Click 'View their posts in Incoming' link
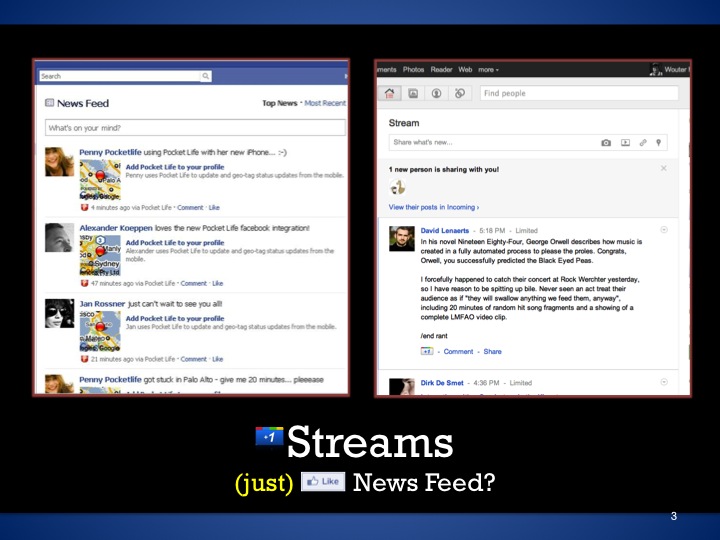Viewport: 720px width, 540px height. pyautogui.click(x=434, y=207)
